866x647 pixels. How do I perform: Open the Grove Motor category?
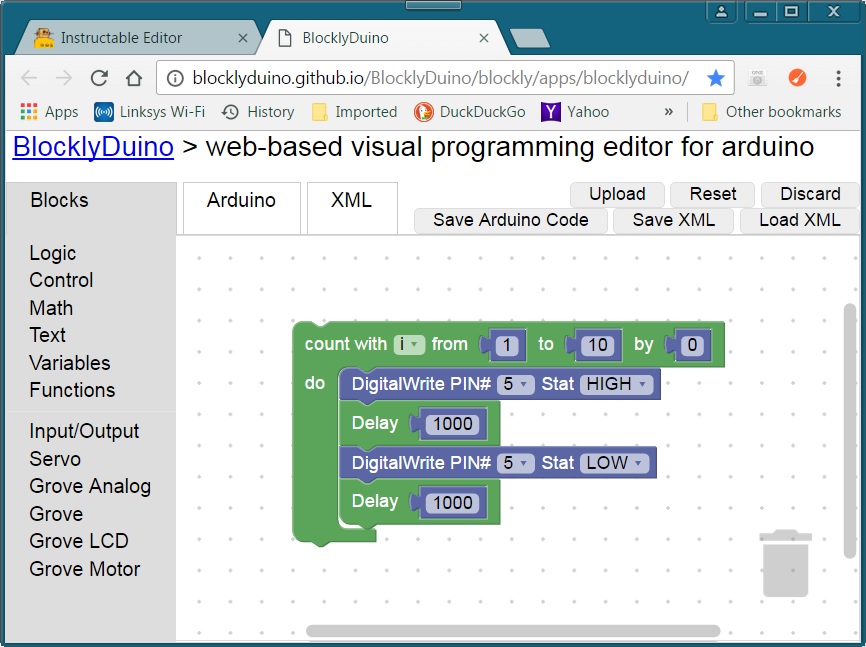point(85,569)
